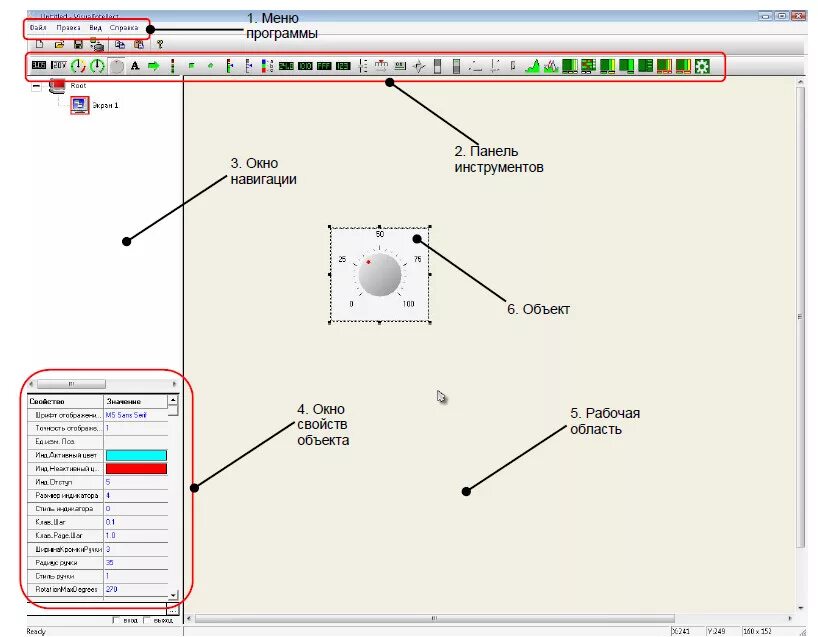Click properties table scroll down arrow
This screenshot has width=818, height=637.
point(173,594)
